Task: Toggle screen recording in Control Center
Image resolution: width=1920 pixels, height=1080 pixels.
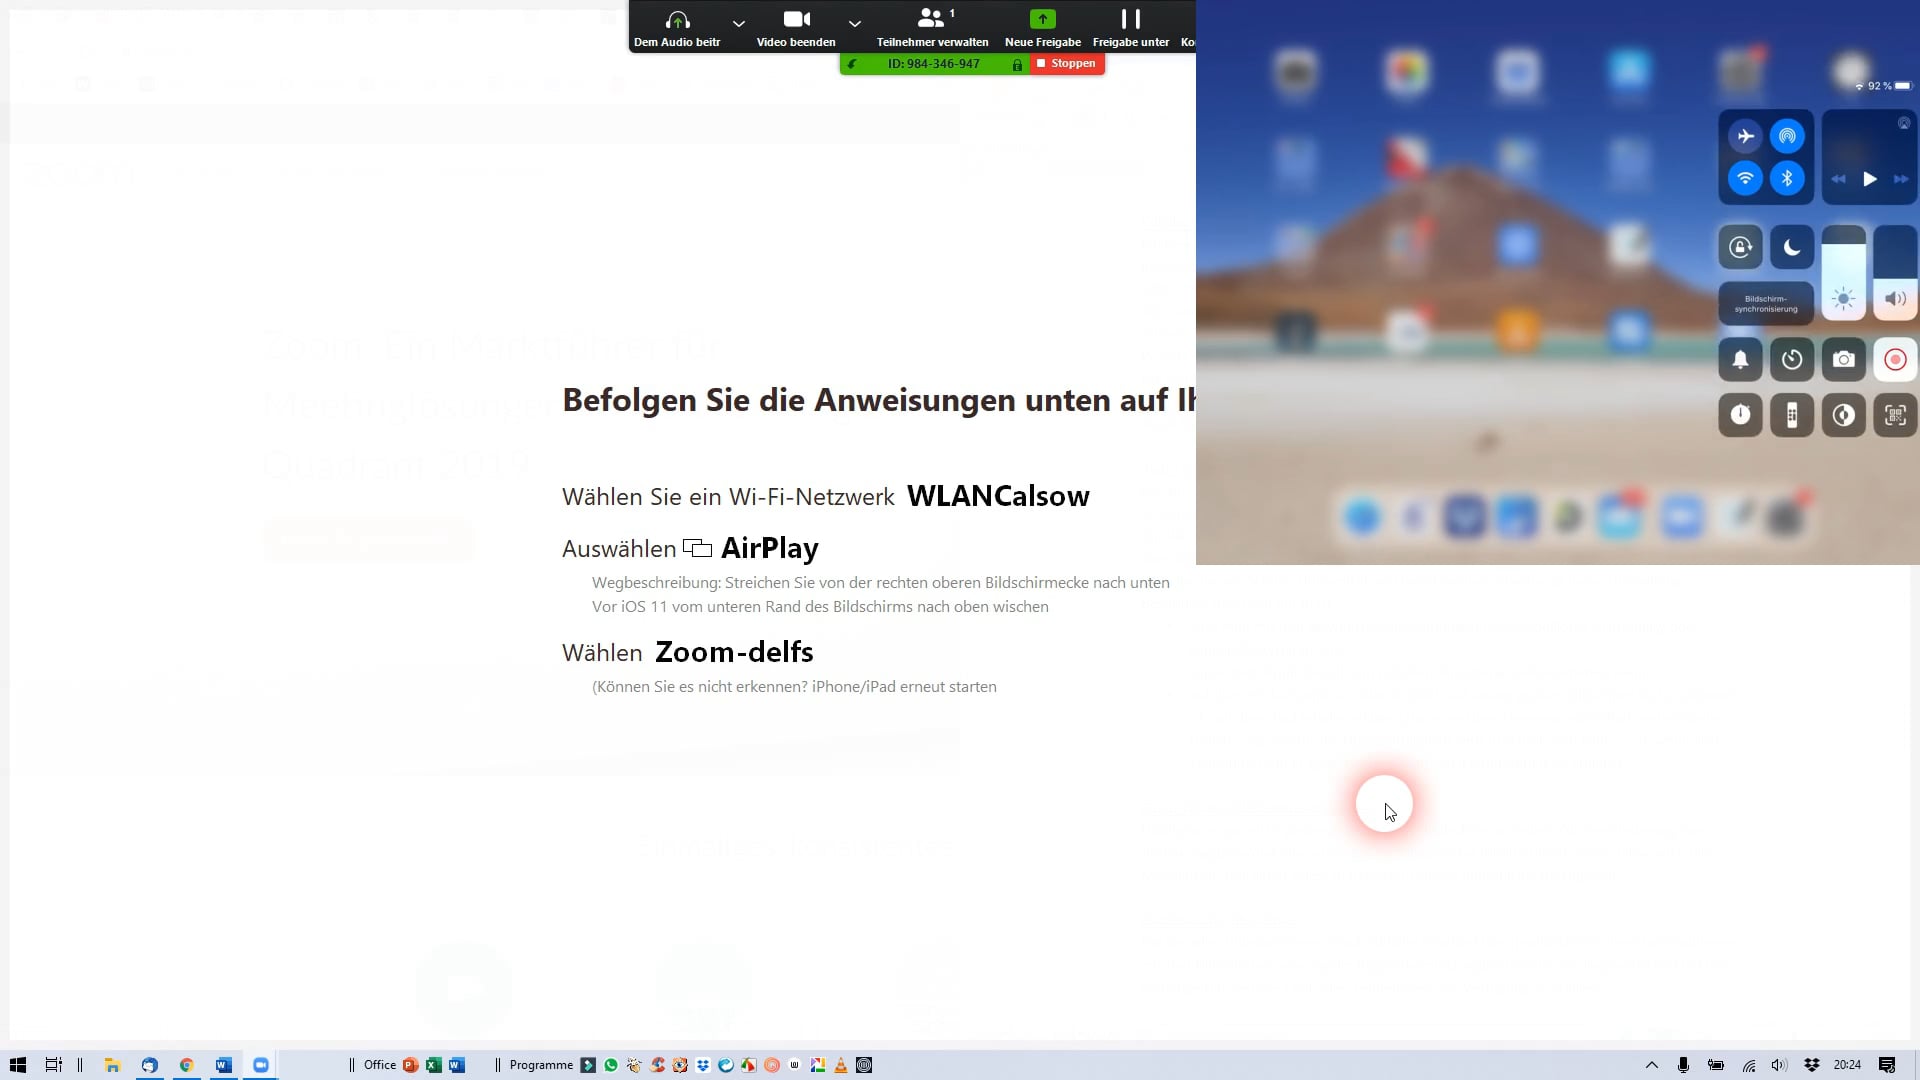Action: click(1895, 360)
